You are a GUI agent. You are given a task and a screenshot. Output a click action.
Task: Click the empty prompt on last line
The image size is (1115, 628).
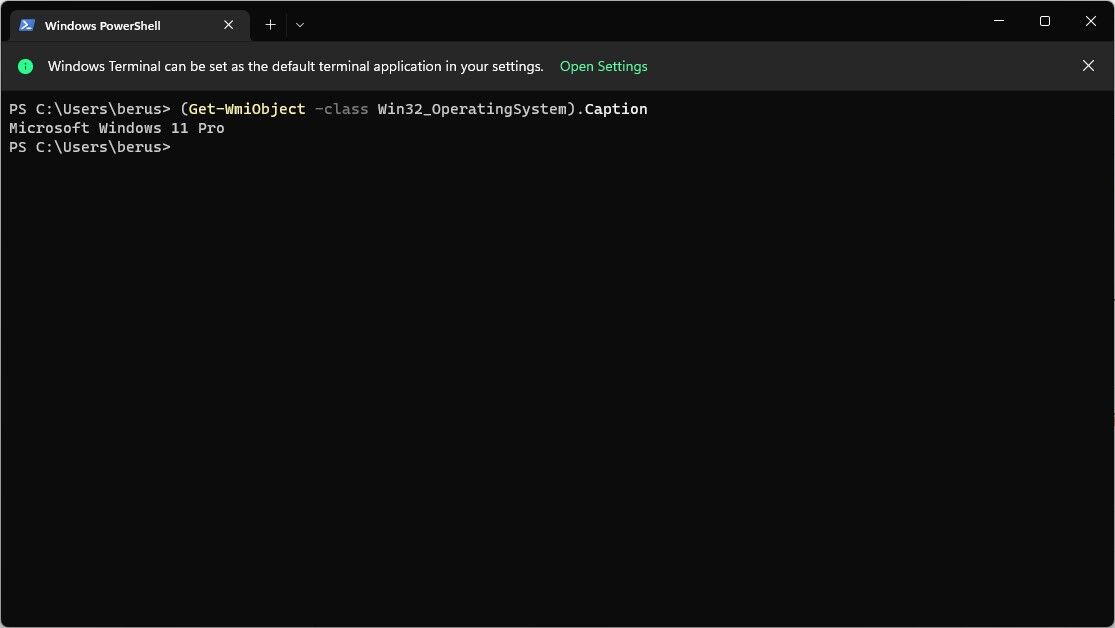point(90,147)
